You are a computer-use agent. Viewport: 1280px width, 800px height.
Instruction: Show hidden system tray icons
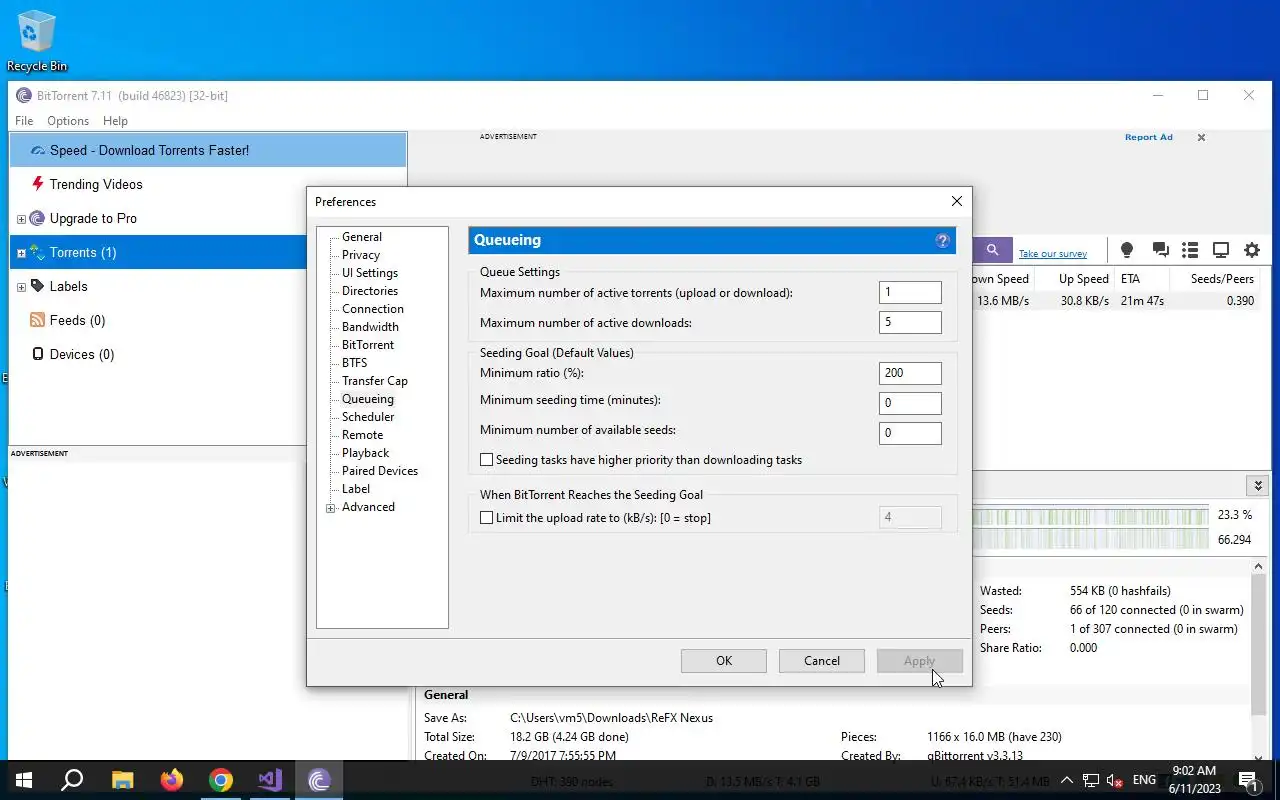click(x=1066, y=780)
